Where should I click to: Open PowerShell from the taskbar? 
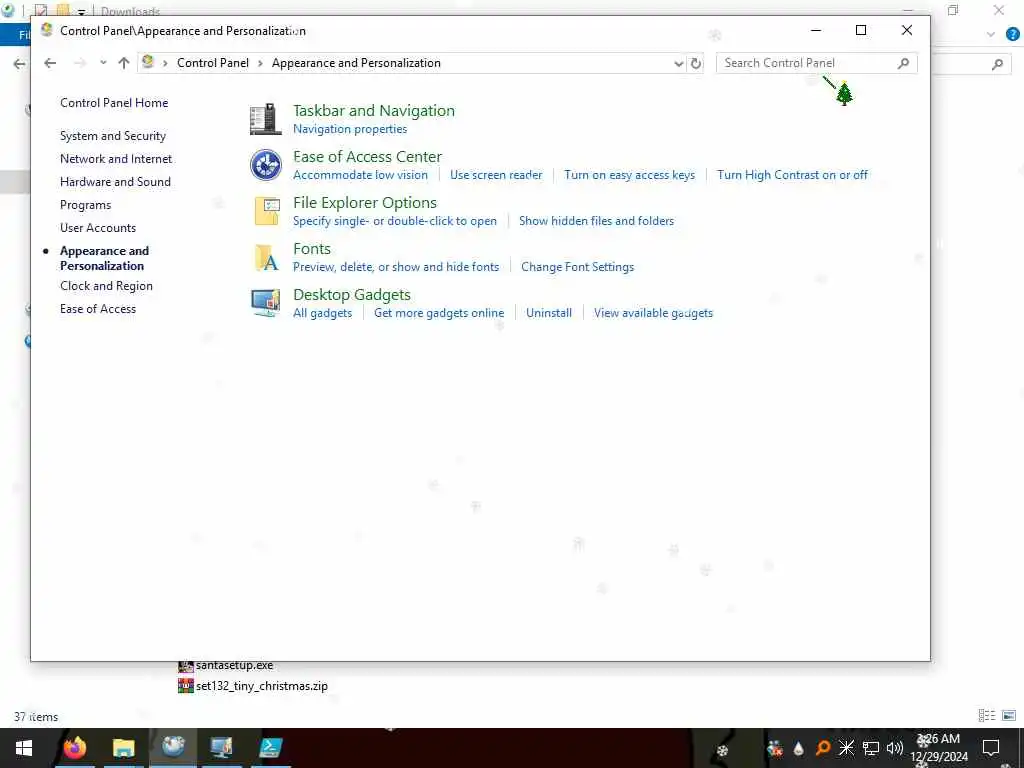click(x=270, y=748)
